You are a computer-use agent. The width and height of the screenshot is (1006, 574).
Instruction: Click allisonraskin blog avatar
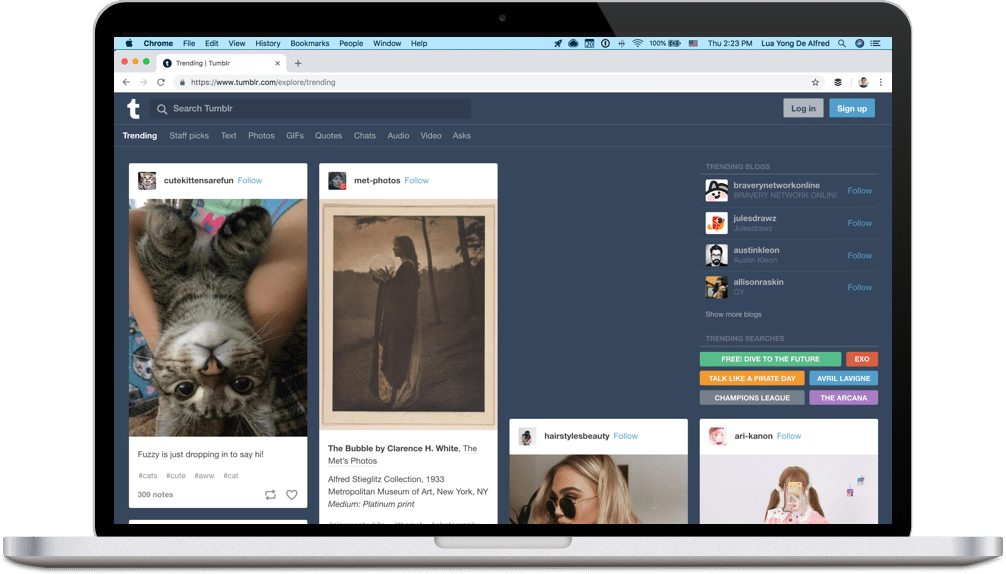click(716, 287)
